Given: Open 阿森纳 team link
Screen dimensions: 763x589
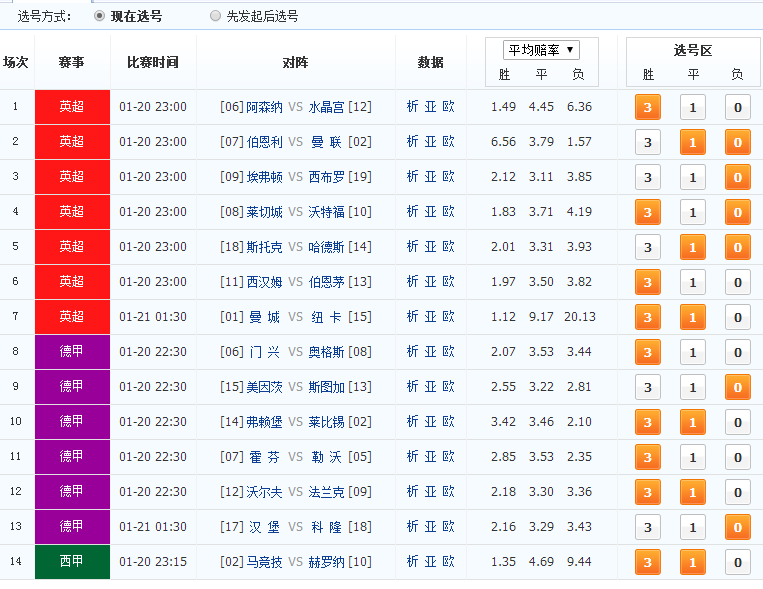Looking at the screenshot, I should tap(264, 107).
